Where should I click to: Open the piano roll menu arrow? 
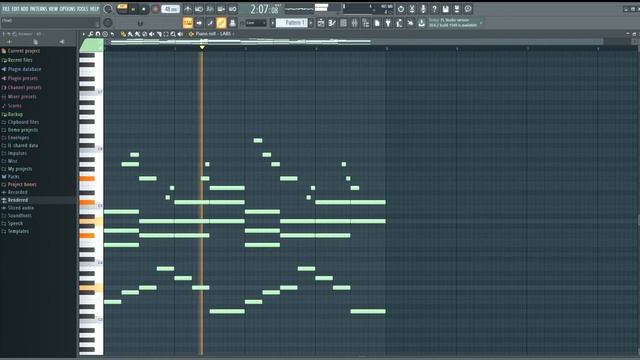tap(84, 34)
